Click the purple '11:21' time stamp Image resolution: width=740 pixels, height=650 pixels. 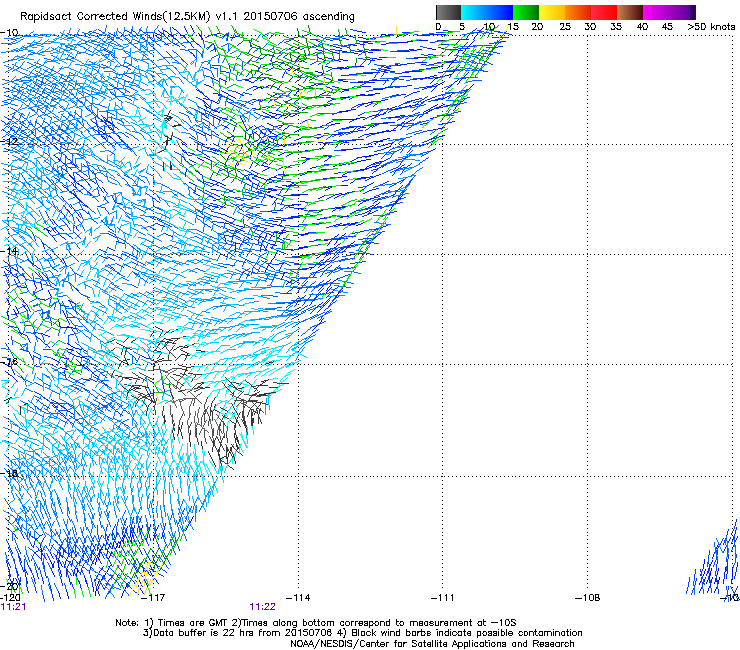14,607
